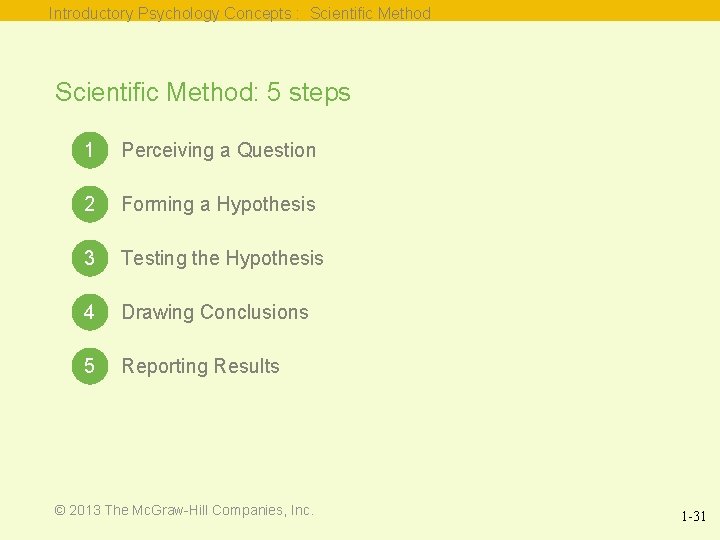Click the word 'Results' in step five
This screenshot has width=720, height=540.
pyautogui.click(x=247, y=366)
